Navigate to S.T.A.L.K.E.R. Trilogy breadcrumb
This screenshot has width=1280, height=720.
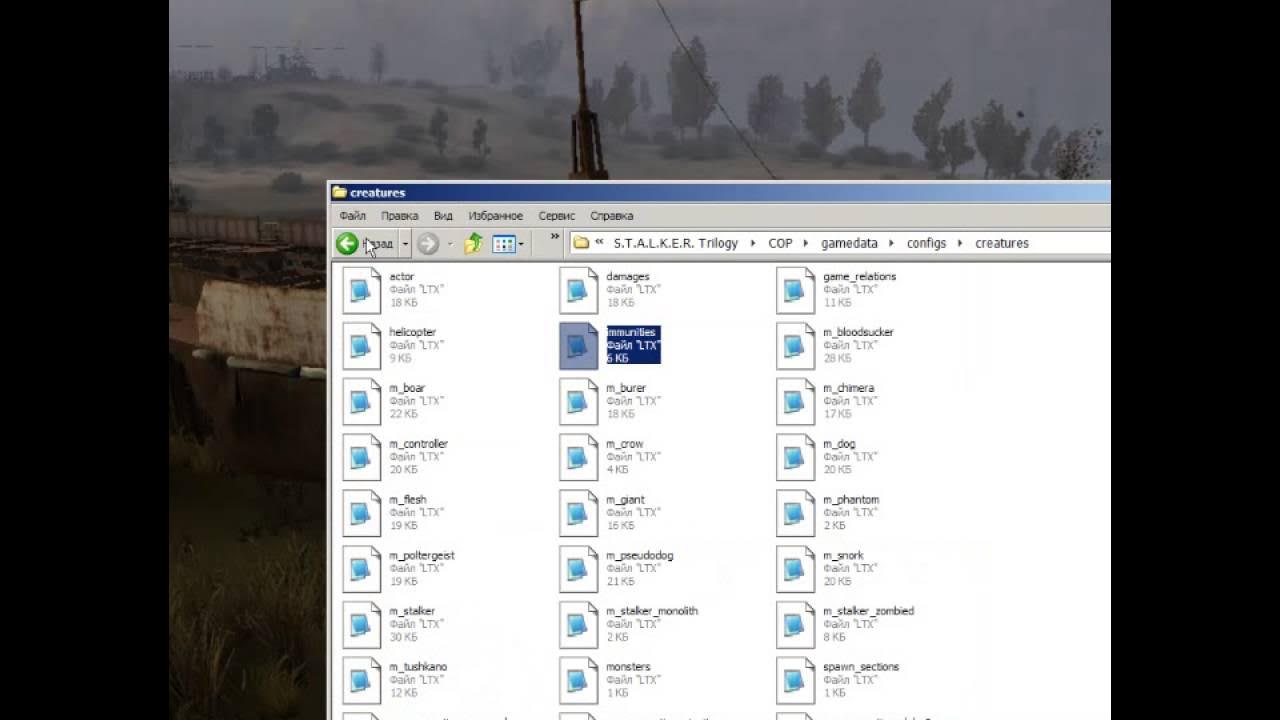coord(676,243)
